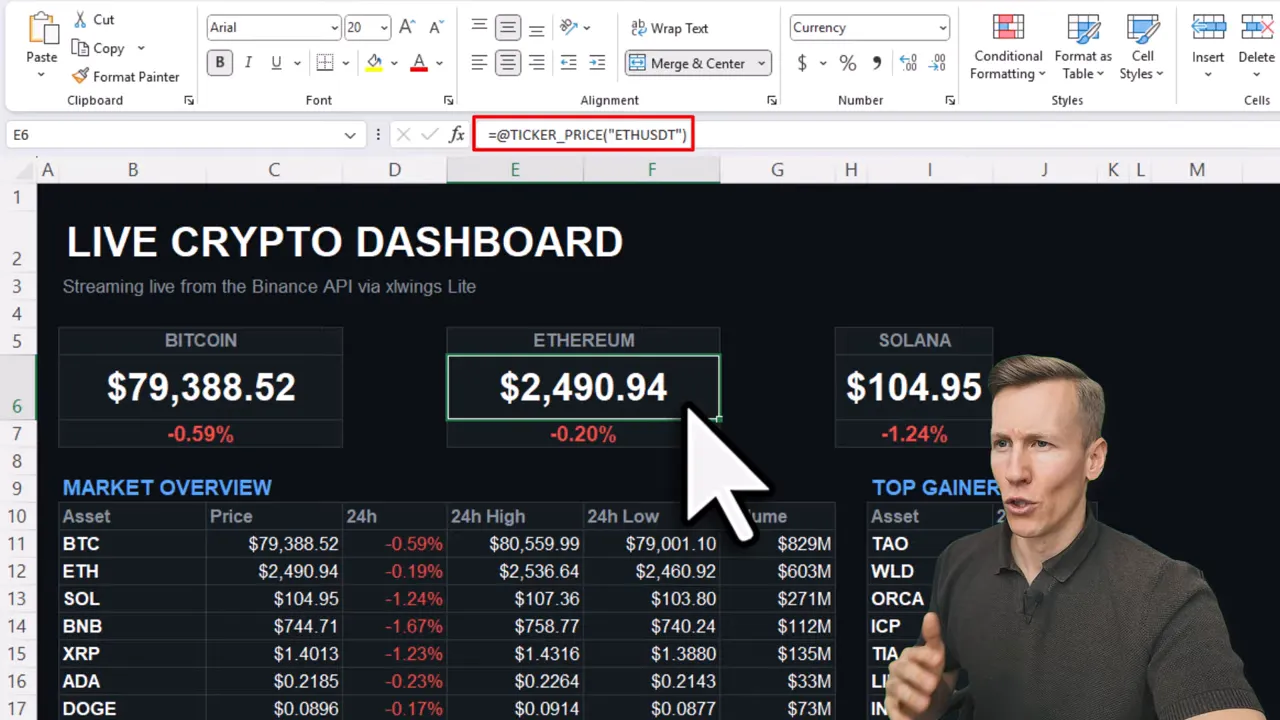Click Increase Decimal icon
Image resolution: width=1280 pixels, height=720 pixels.
(908, 63)
